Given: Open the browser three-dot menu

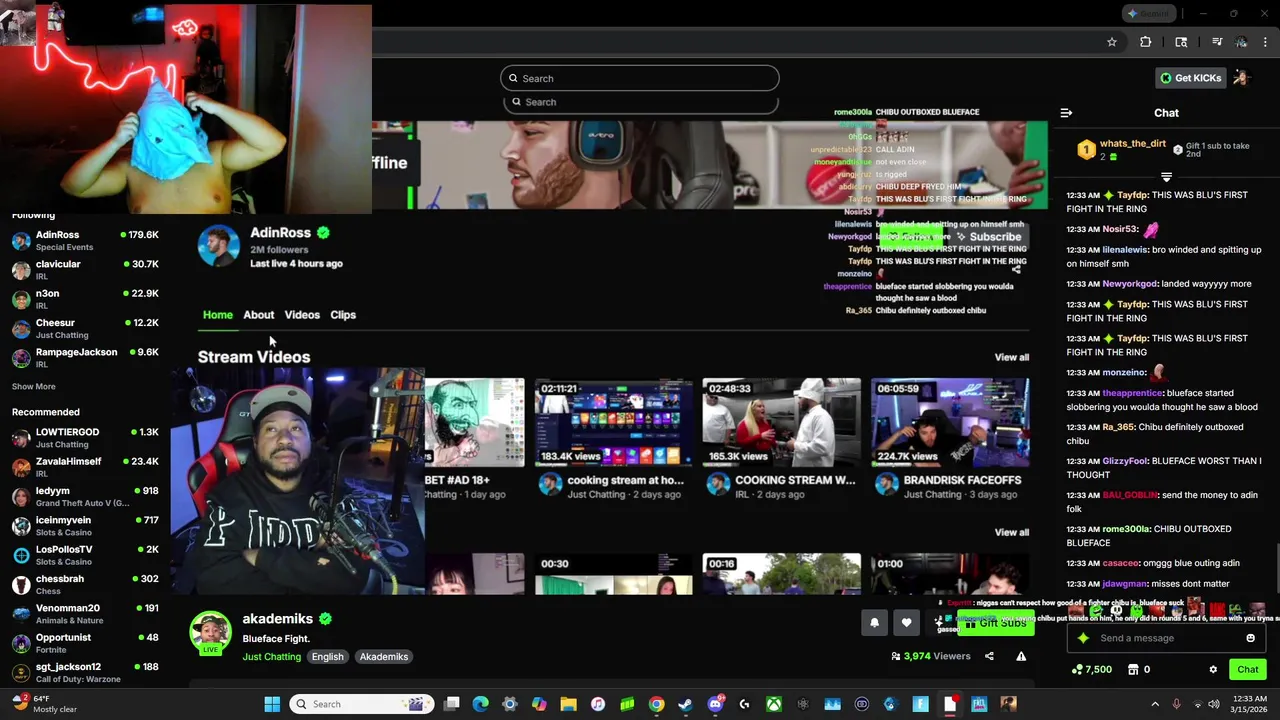Looking at the screenshot, I should [1266, 42].
